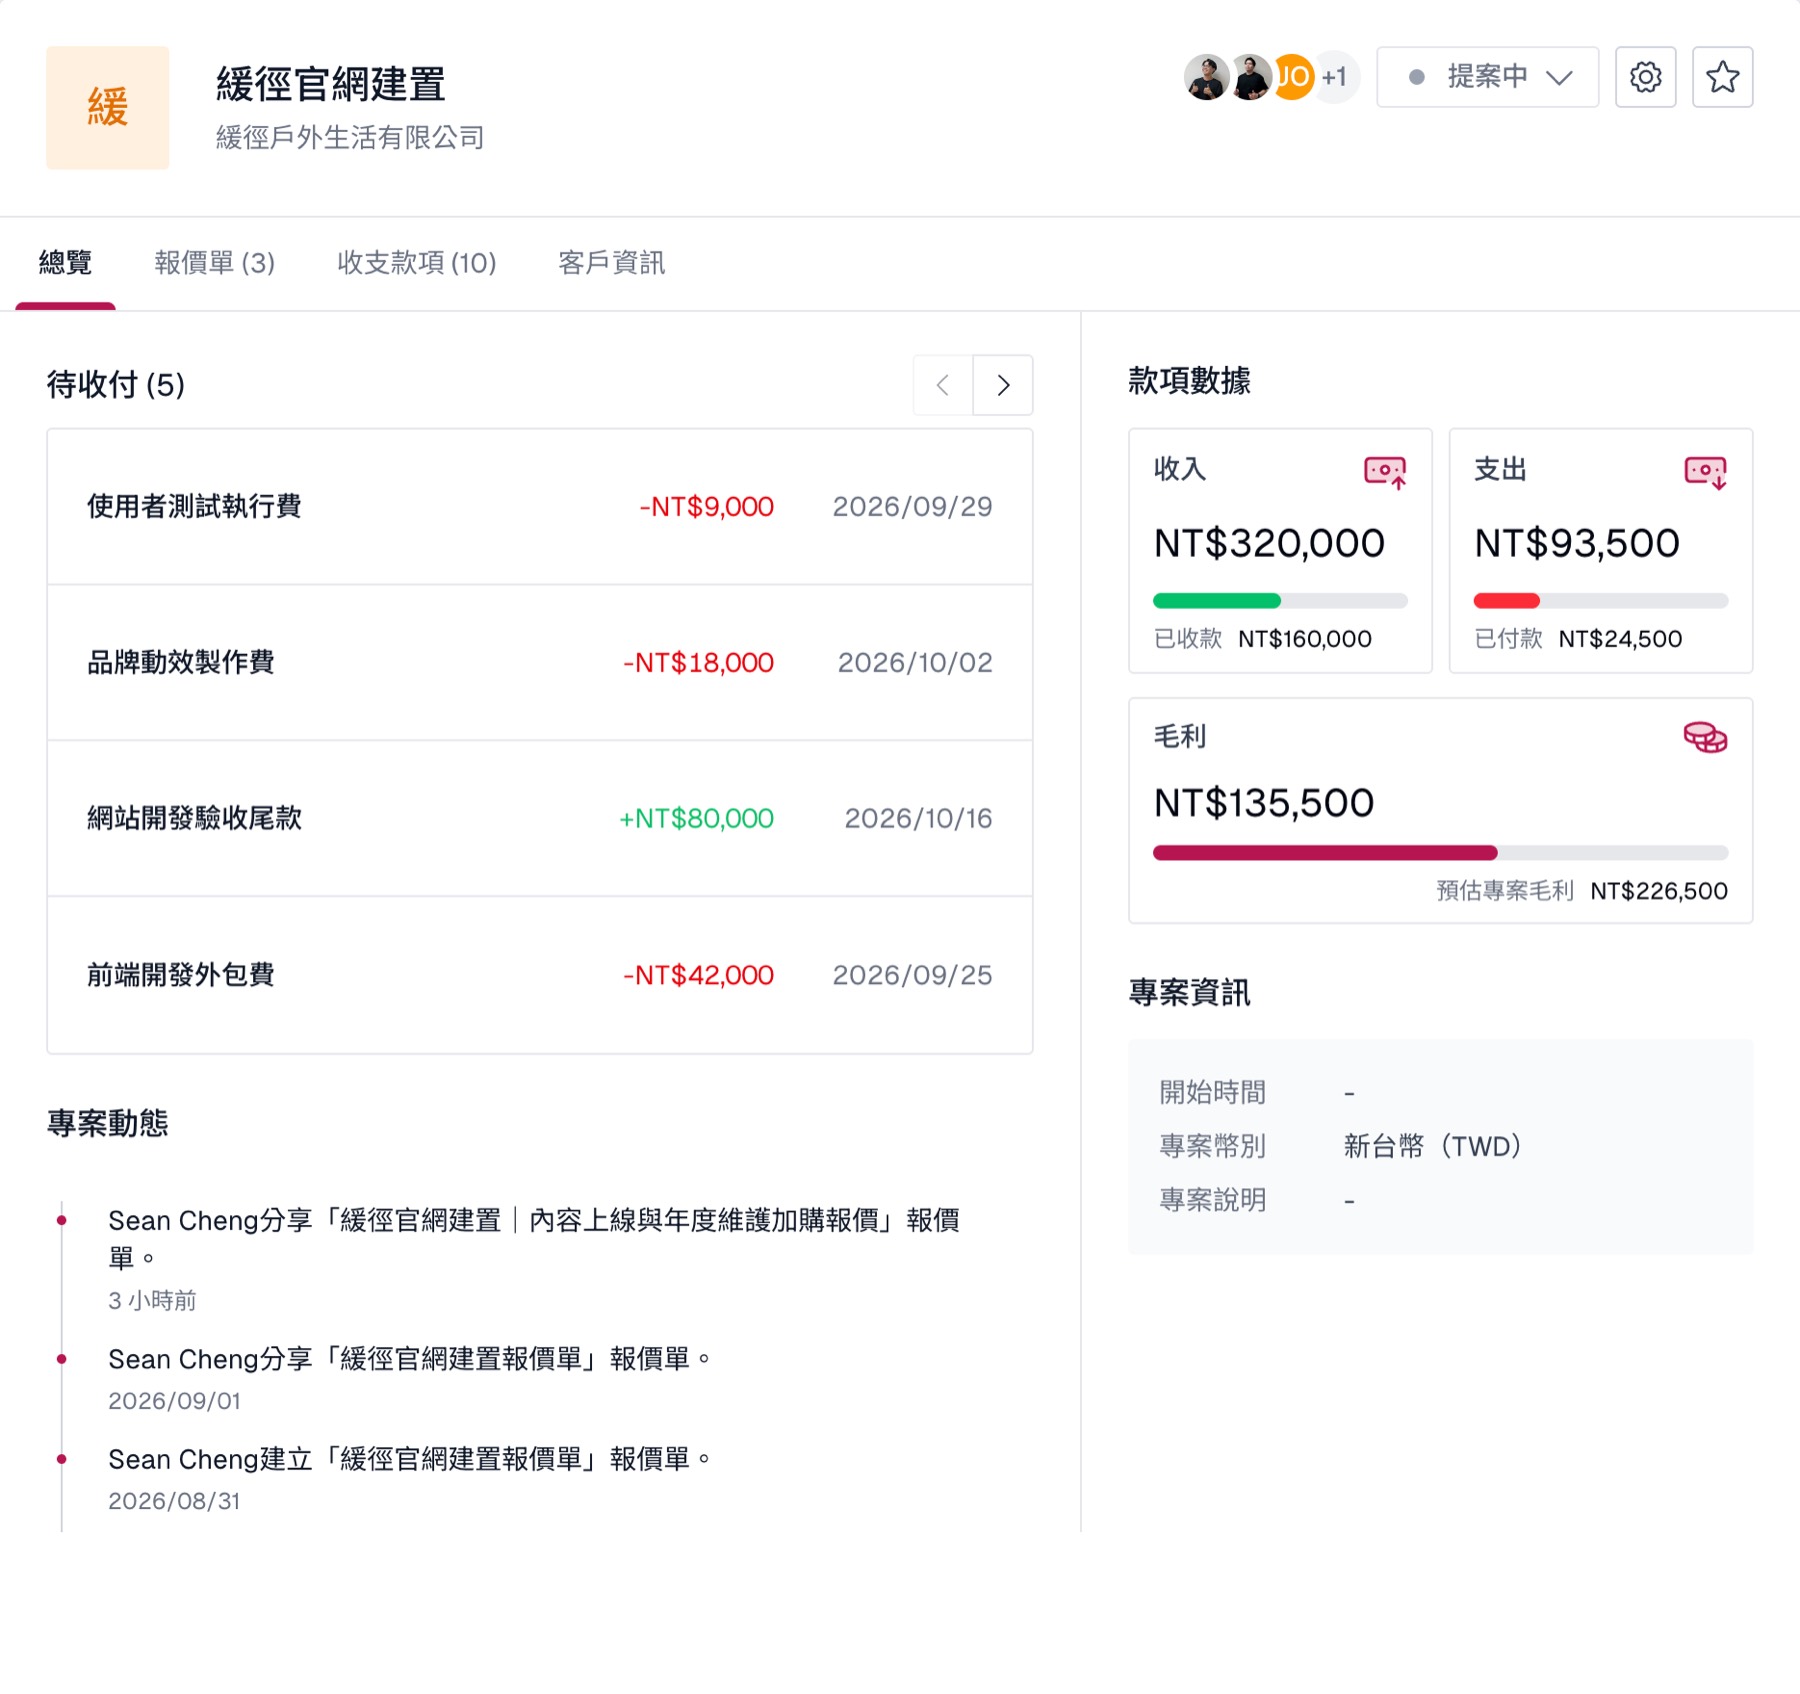Open project settings gear icon
This screenshot has height=1694, width=1800.
1645,77
